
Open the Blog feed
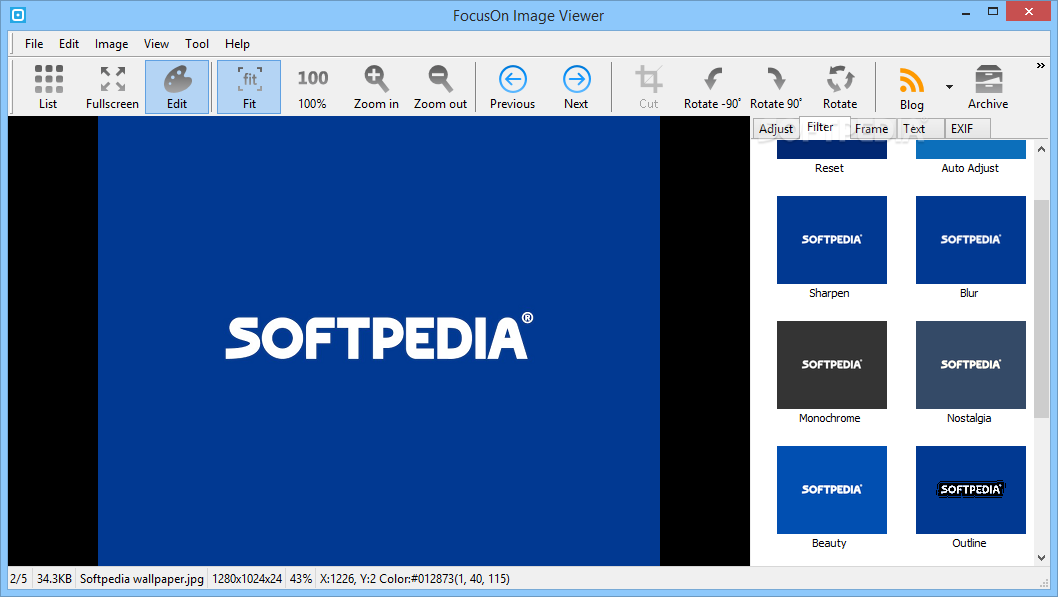912,88
